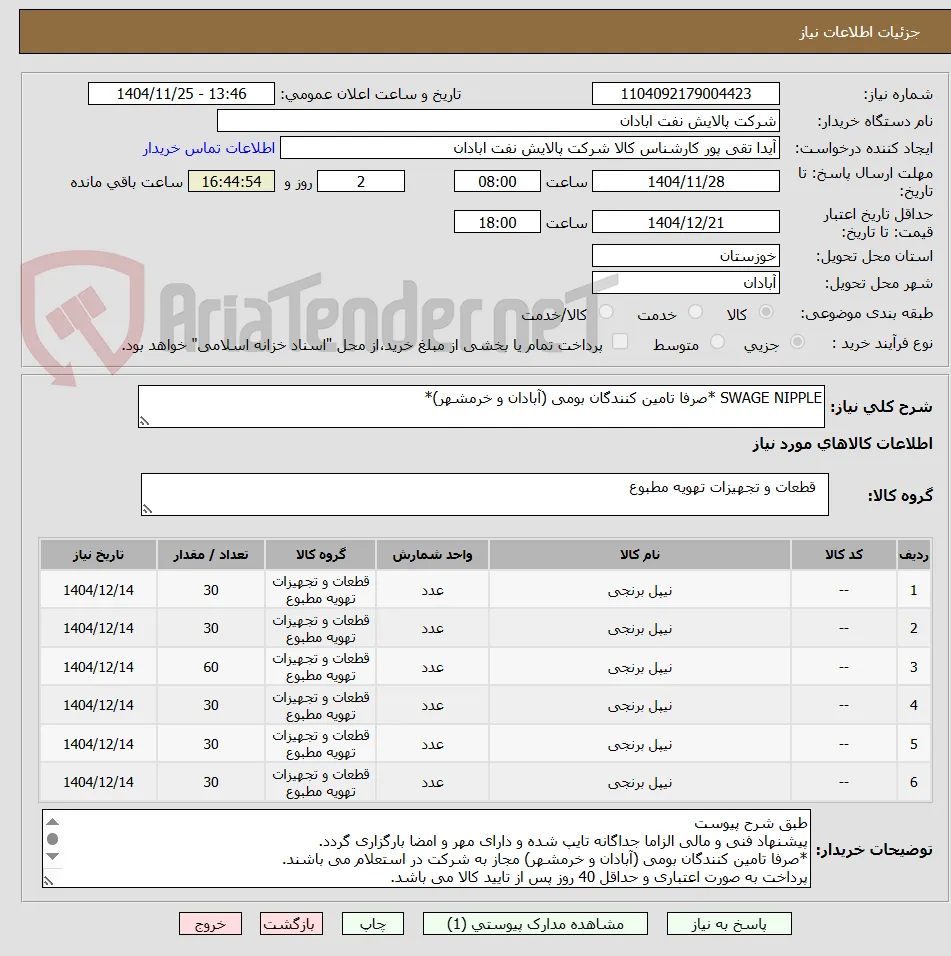The height and width of the screenshot is (956, 951).
Task: Click the province field خوزستان
Action: (x=686, y=256)
